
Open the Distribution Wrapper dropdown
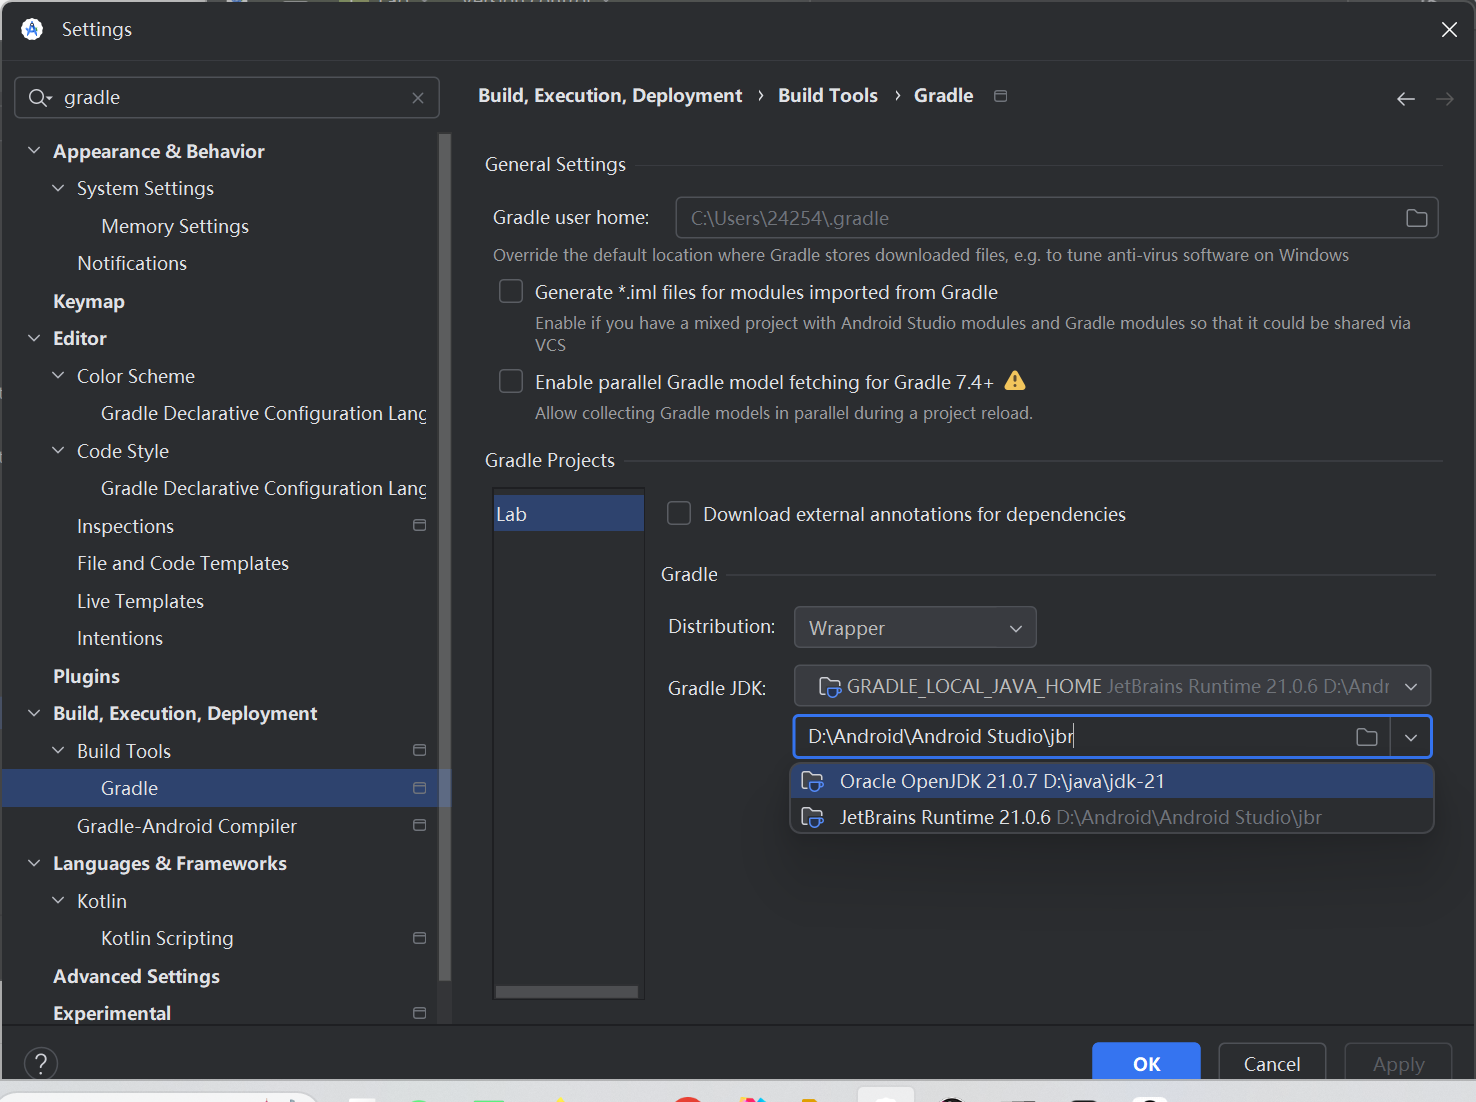pyautogui.click(x=914, y=628)
